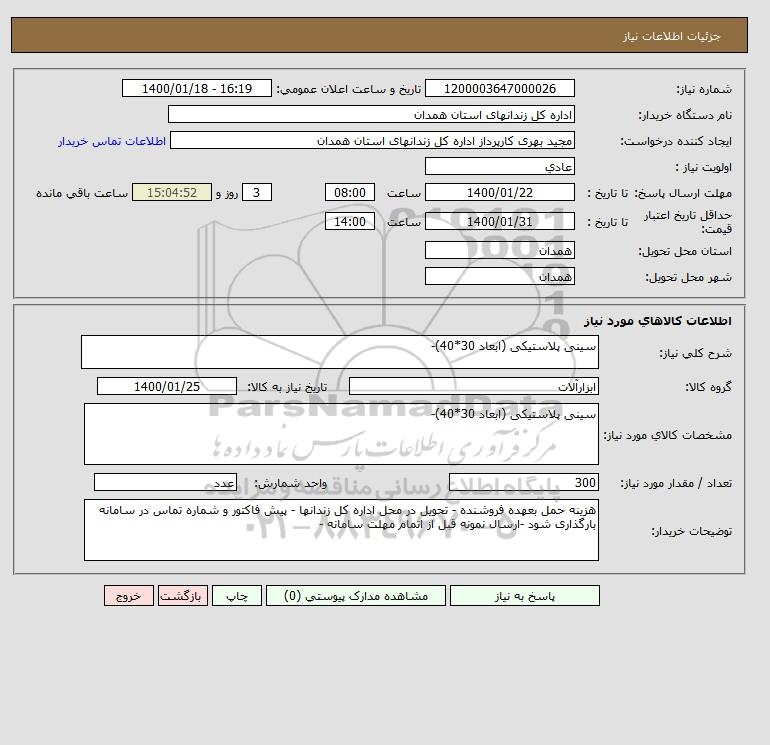Click شرح کلی نیاز text area
The width and height of the screenshot is (770, 745).
[x=340, y=352]
